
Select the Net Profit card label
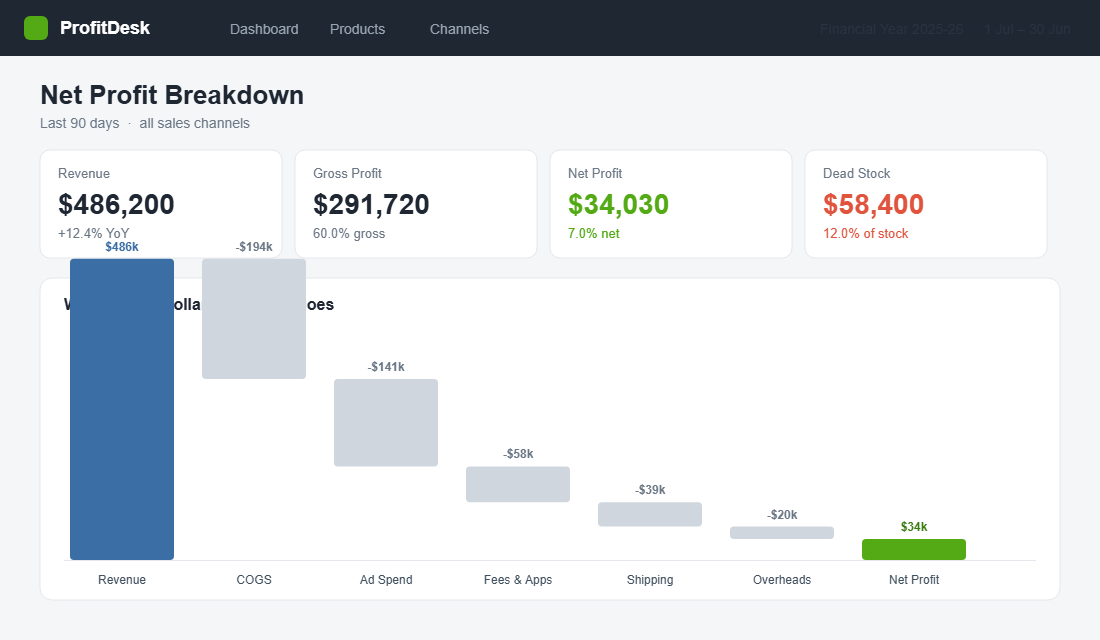coord(595,173)
